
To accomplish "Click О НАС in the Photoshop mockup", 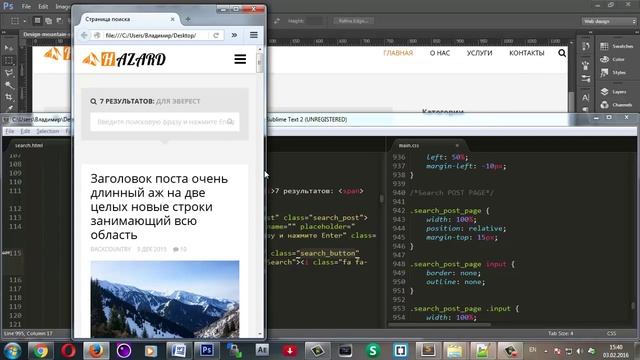I will coord(440,53).
